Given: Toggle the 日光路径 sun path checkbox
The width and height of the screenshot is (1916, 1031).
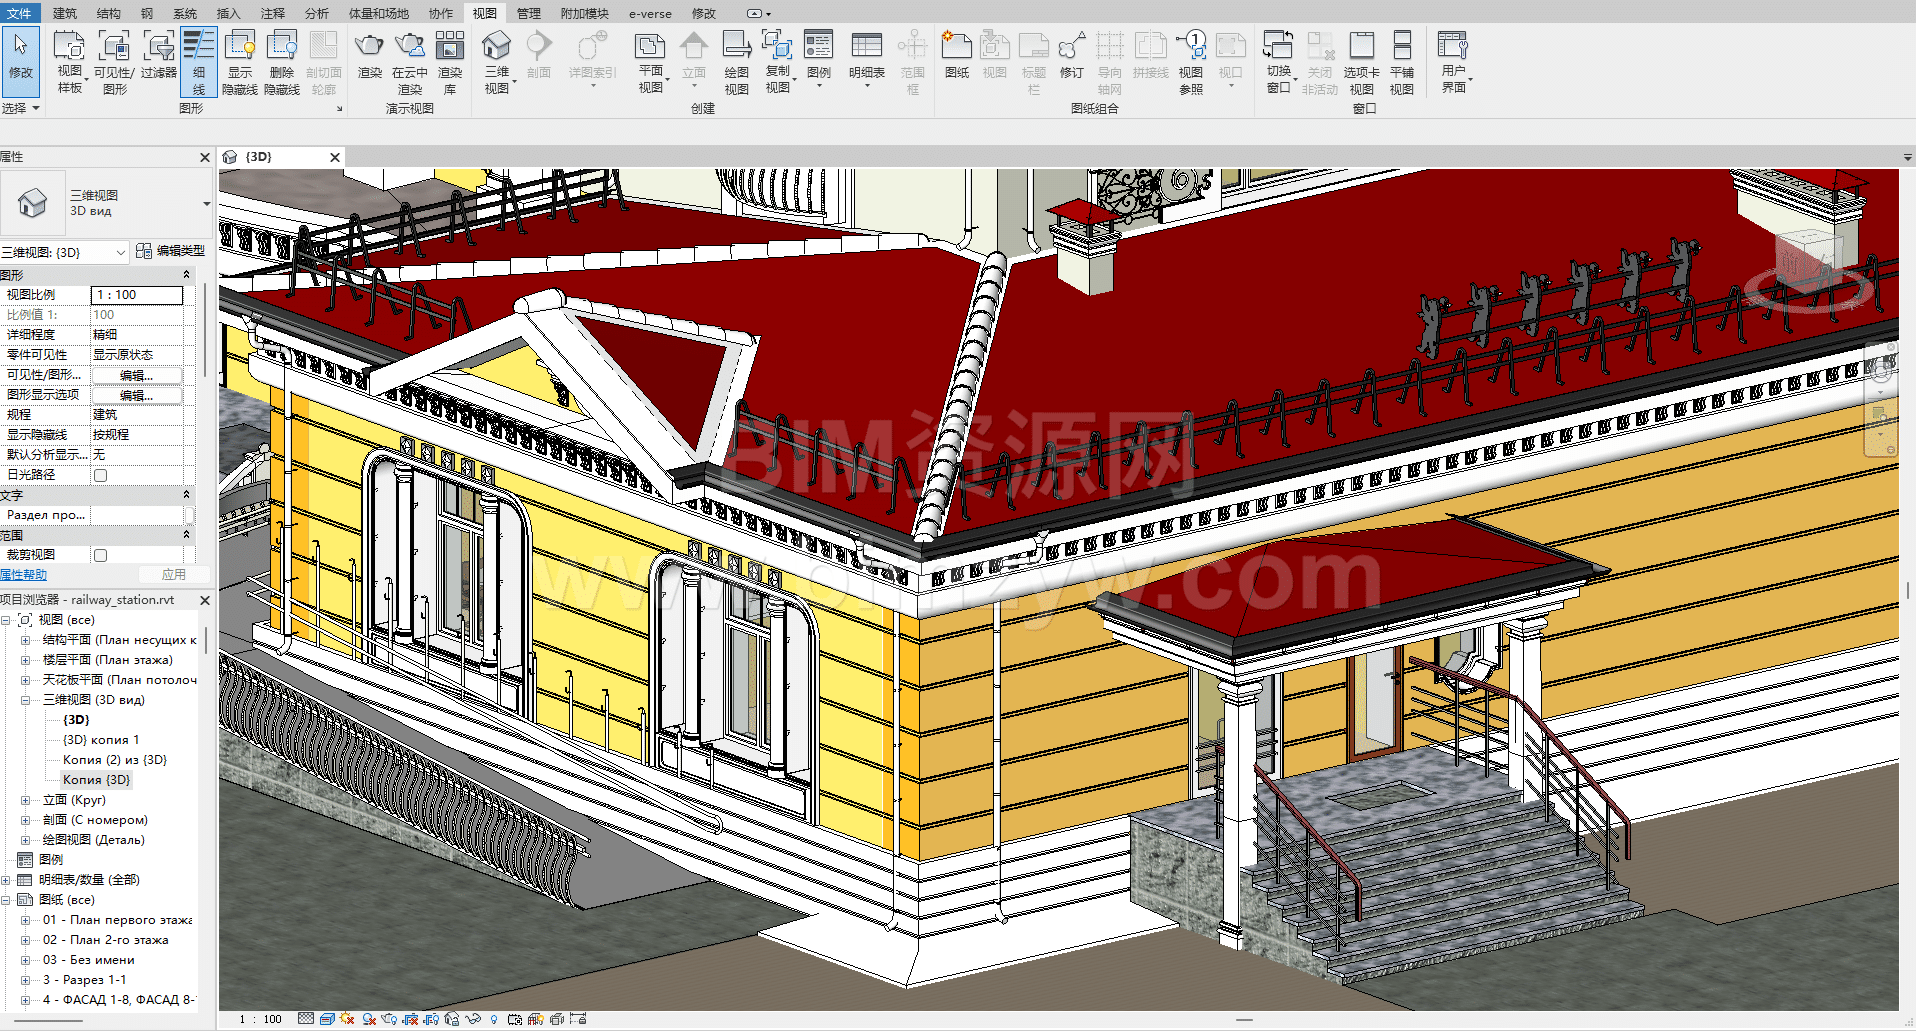Looking at the screenshot, I should point(100,475).
